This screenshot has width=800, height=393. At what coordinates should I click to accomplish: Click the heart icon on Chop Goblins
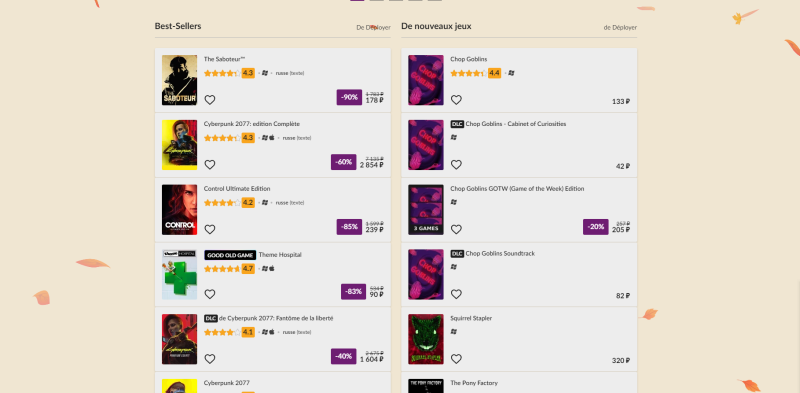[x=456, y=100]
